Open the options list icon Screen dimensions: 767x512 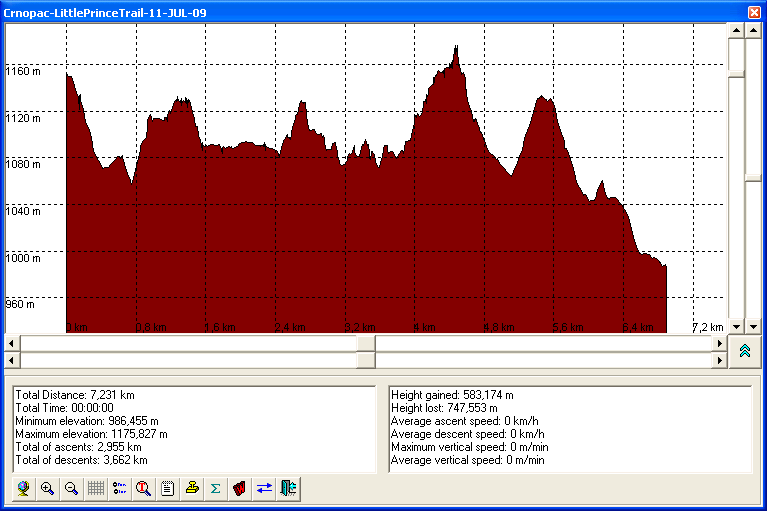[x=119, y=489]
